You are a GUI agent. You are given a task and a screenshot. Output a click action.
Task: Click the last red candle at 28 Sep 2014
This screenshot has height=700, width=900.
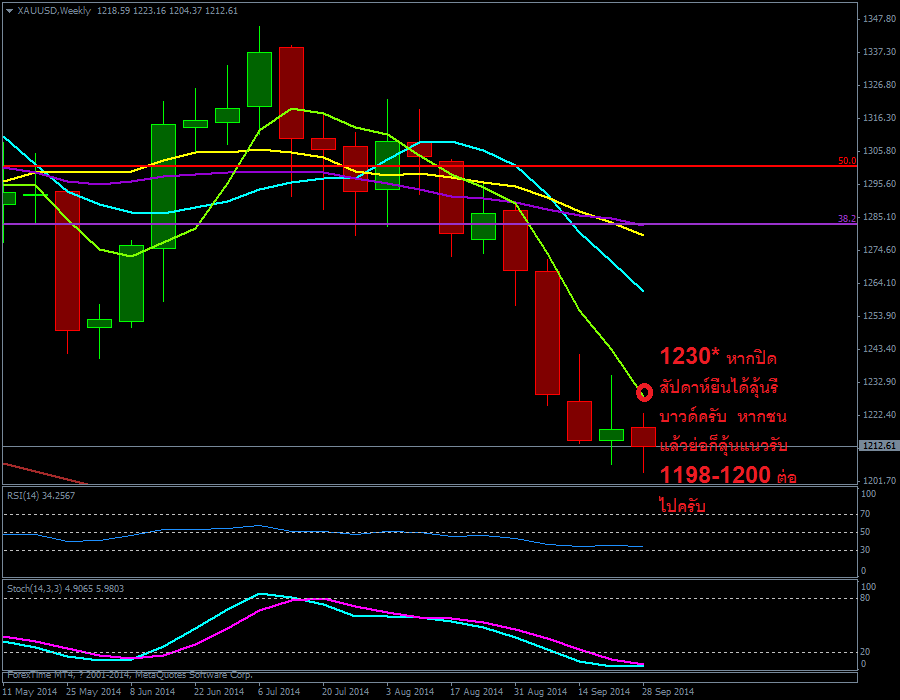point(643,437)
